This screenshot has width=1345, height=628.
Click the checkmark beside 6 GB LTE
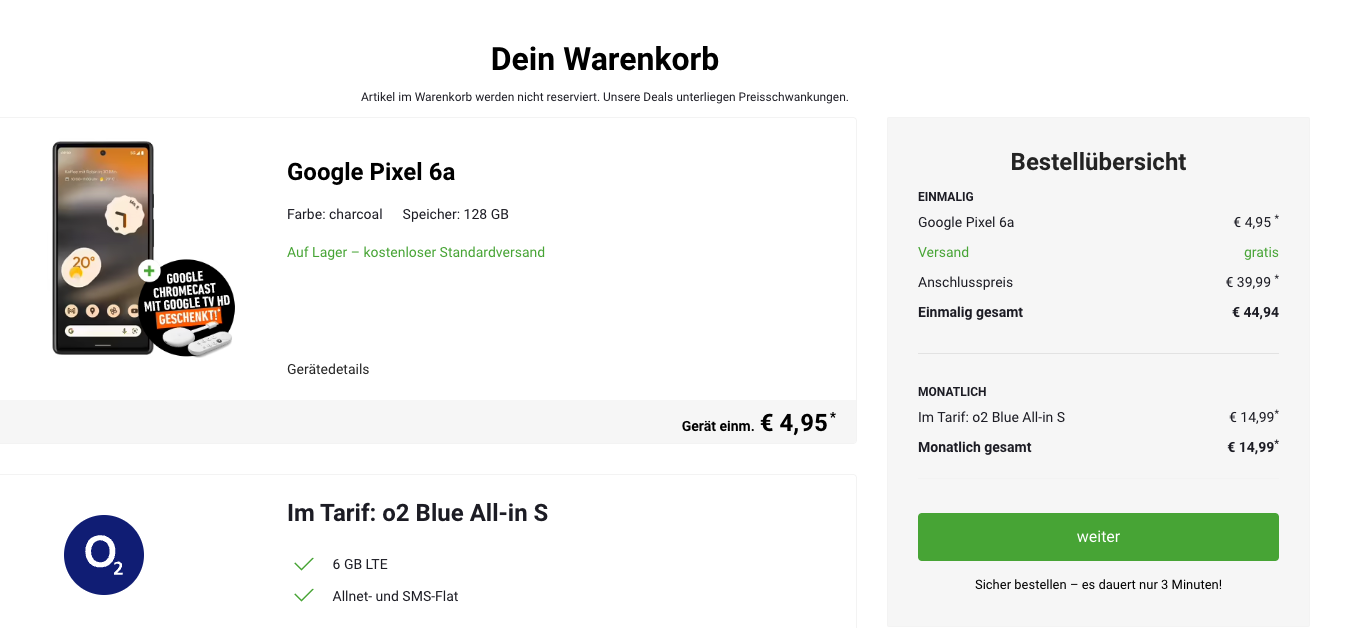304,564
